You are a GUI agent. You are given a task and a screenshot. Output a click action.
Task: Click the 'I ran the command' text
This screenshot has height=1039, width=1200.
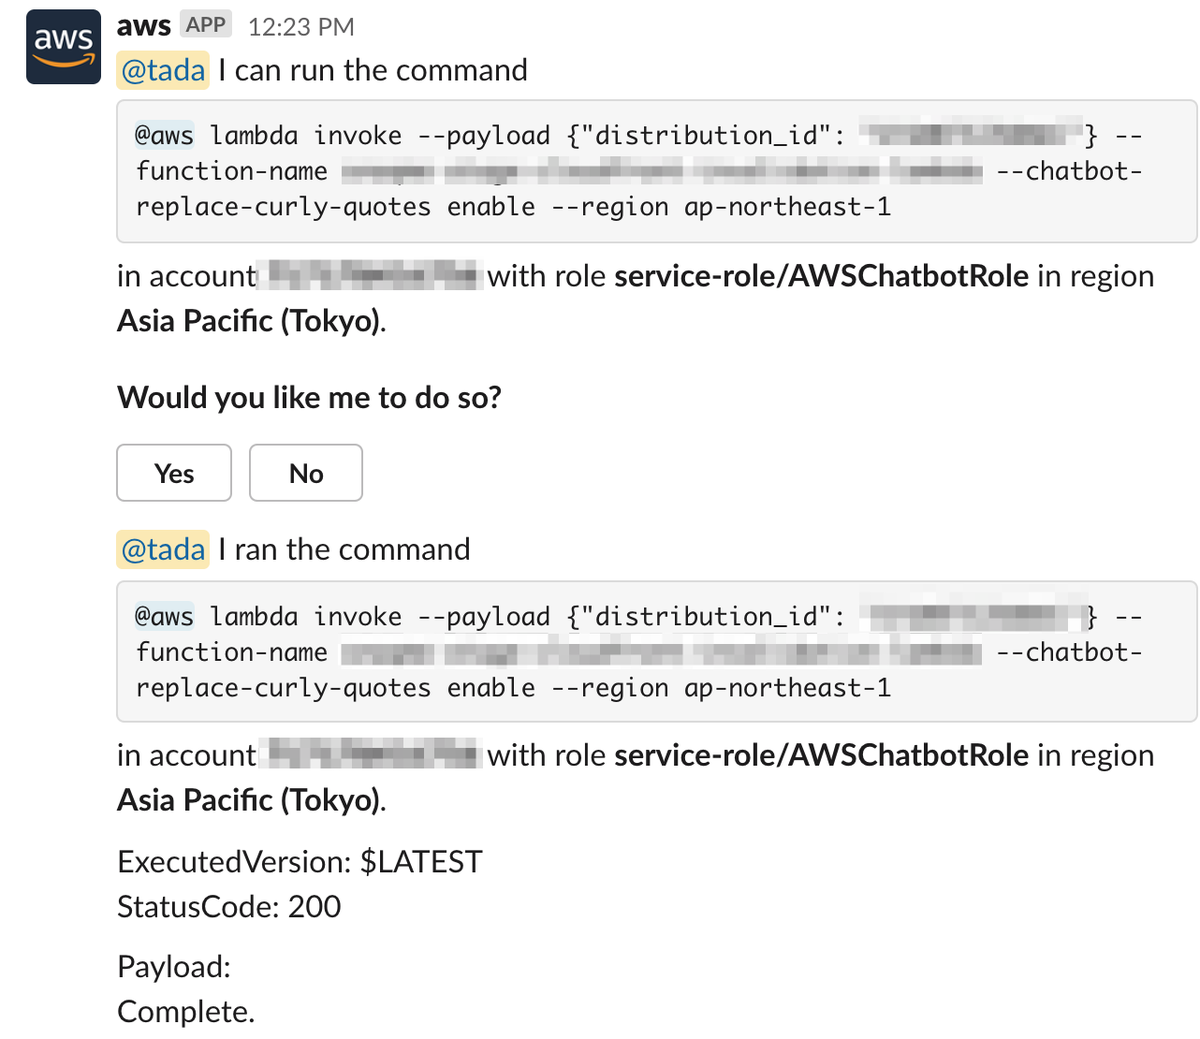click(344, 549)
